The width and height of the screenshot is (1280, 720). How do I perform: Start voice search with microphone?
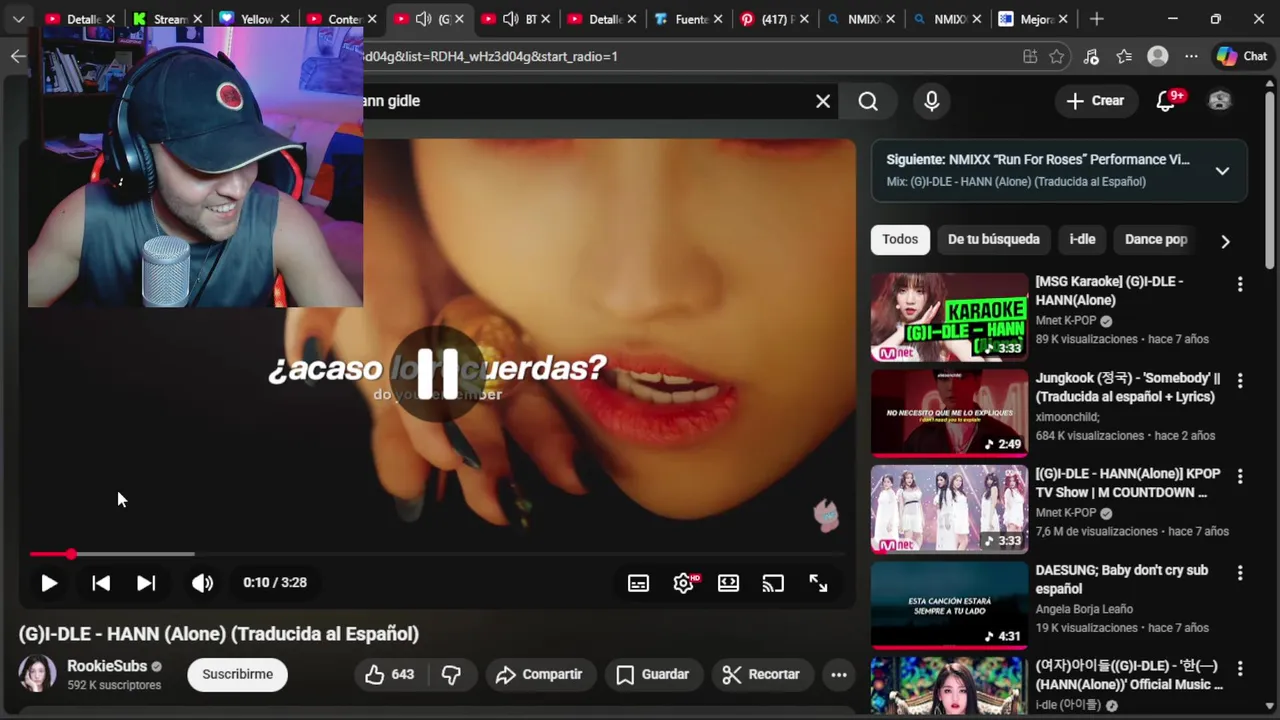tap(932, 101)
